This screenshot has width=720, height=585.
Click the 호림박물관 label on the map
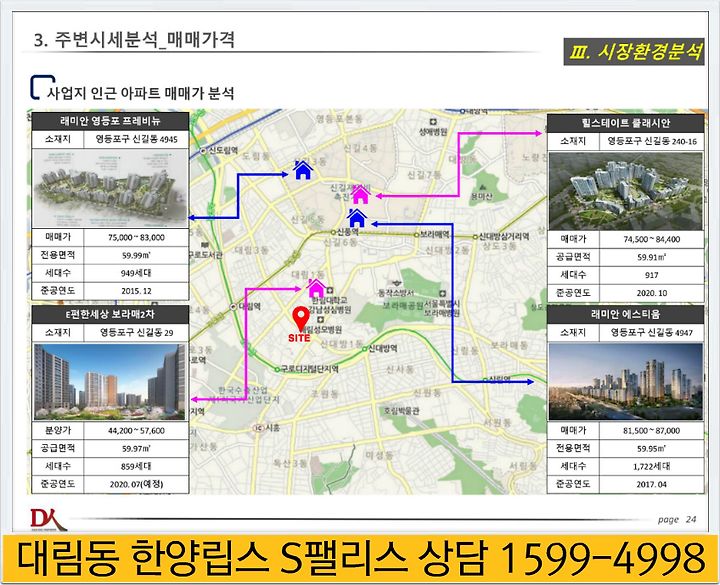pyautogui.click(x=402, y=411)
